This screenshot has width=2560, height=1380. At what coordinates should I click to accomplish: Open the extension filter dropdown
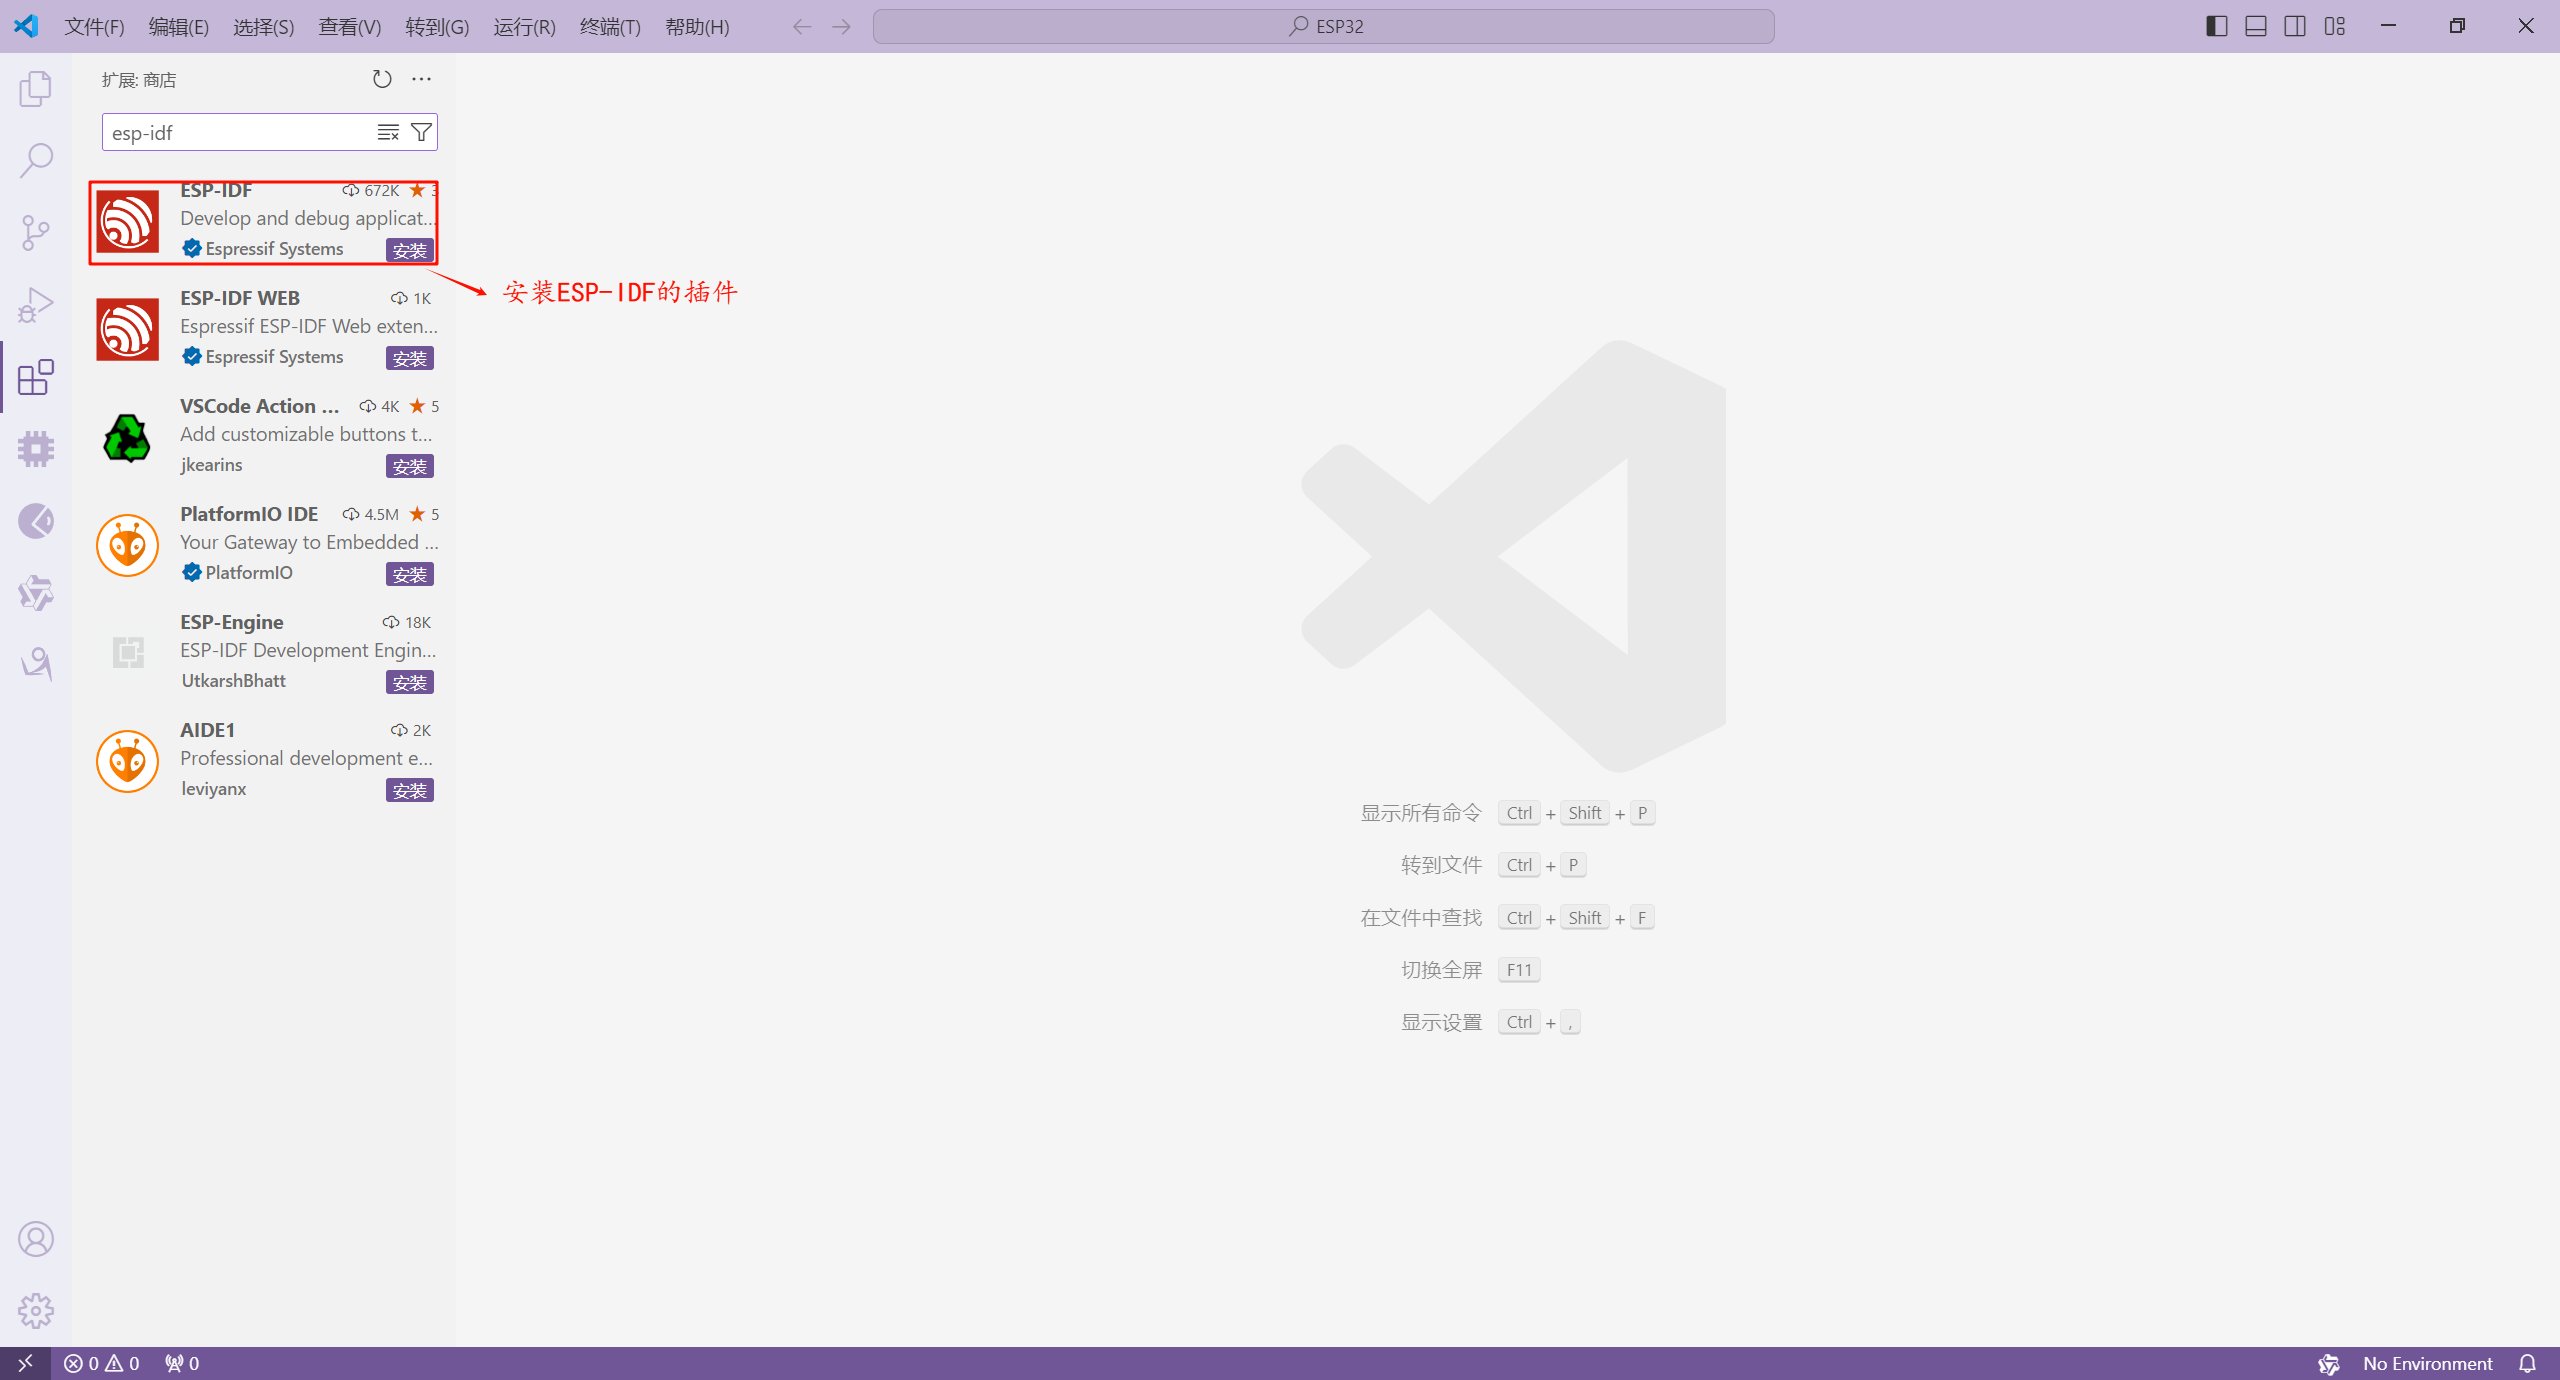tap(422, 133)
